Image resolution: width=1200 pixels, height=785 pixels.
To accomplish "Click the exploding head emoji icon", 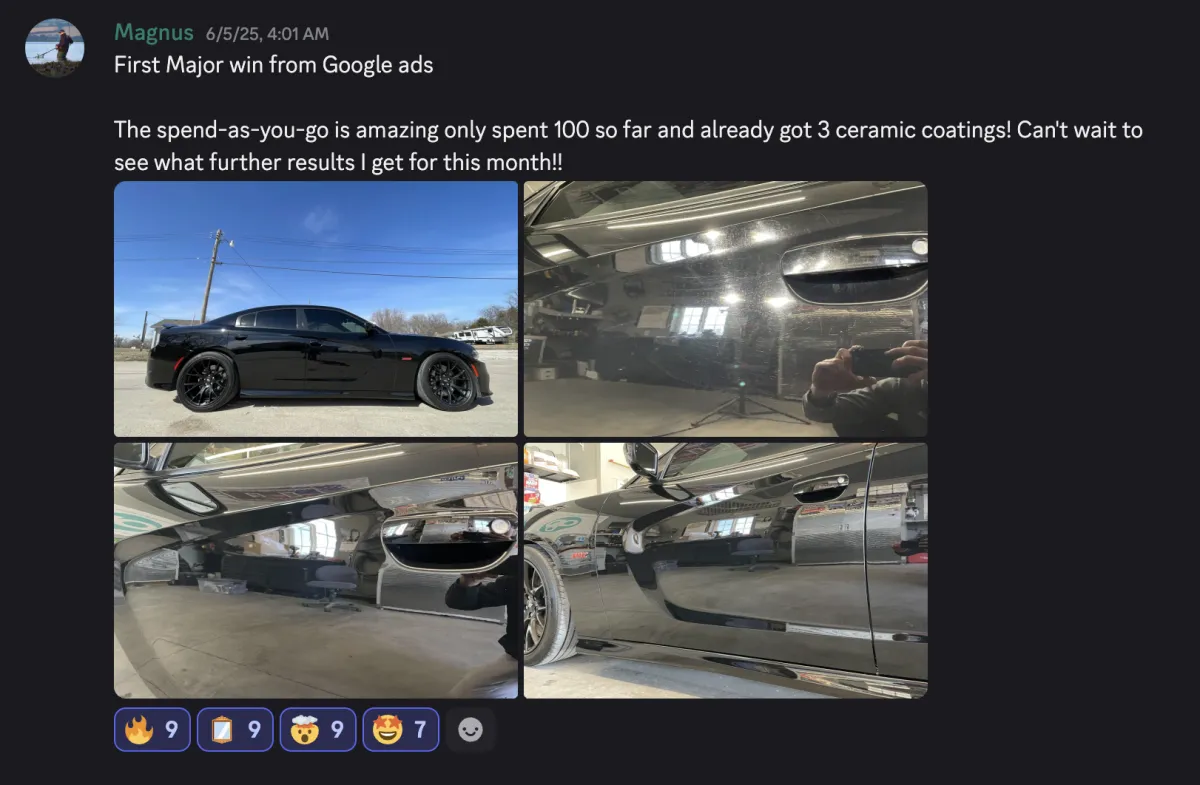I will (304, 730).
